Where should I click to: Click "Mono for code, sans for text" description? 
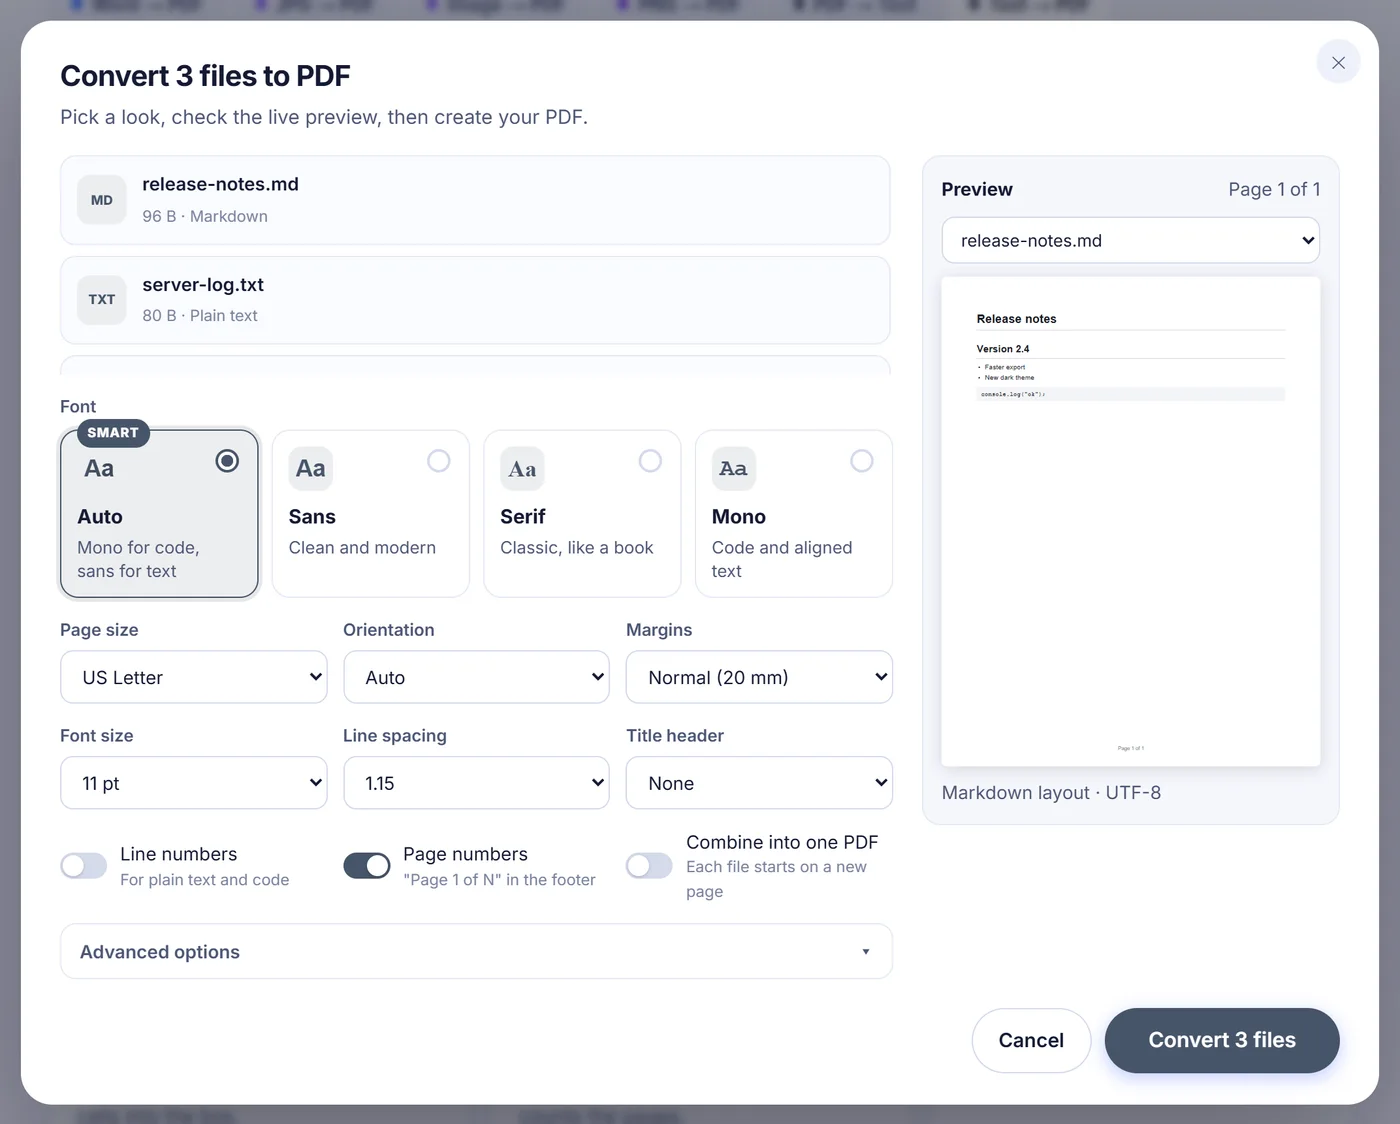[x=139, y=559]
